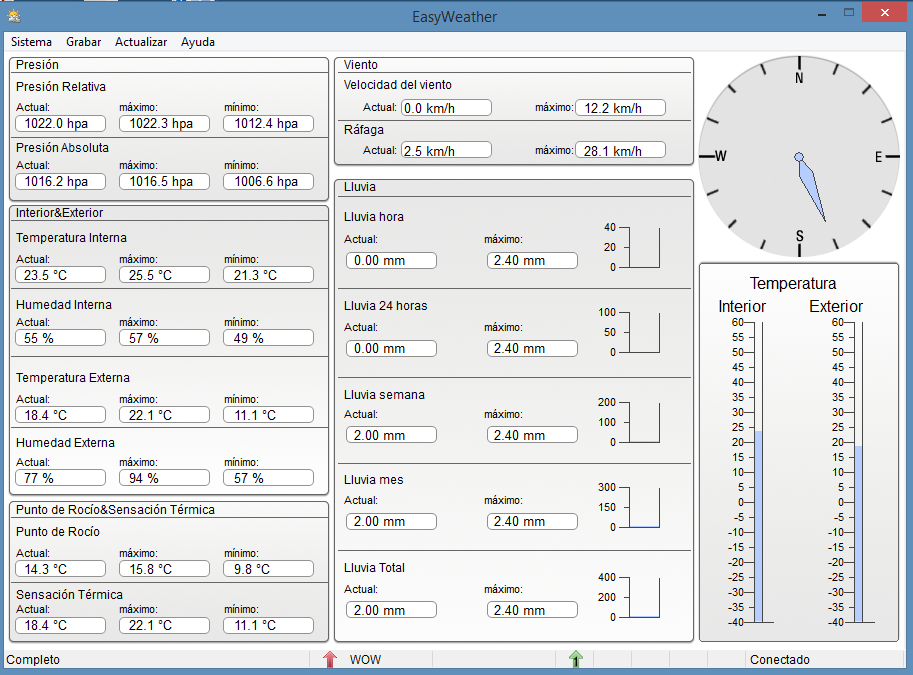This screenshot has width=913, height=675.
Task: Click the Humedad Externa mínimo field
Action: tap(268, 478)
